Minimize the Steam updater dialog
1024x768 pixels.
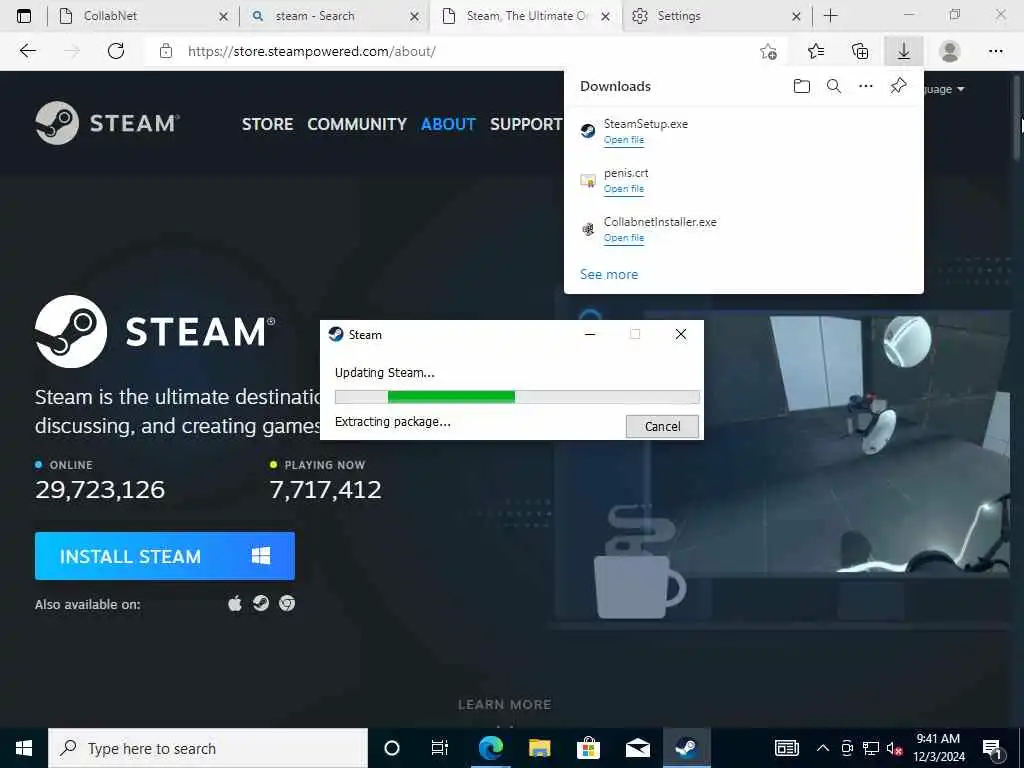pyautogui.click(x=590, y=334)
